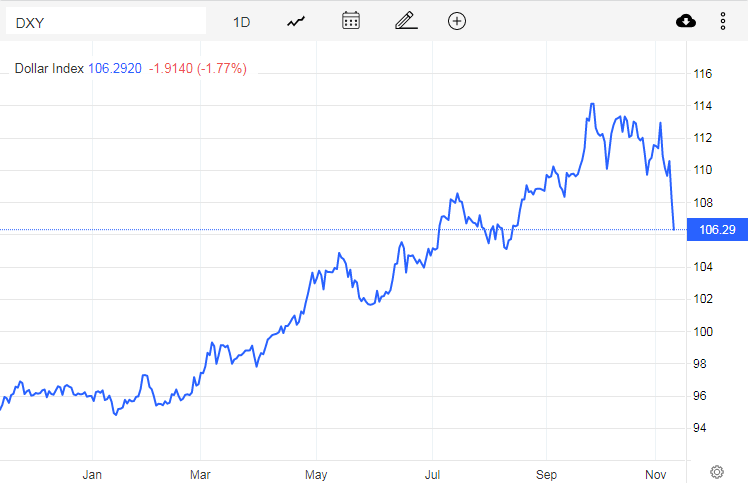
Task: Open the calendar date range picker
Action: (351, 21)
